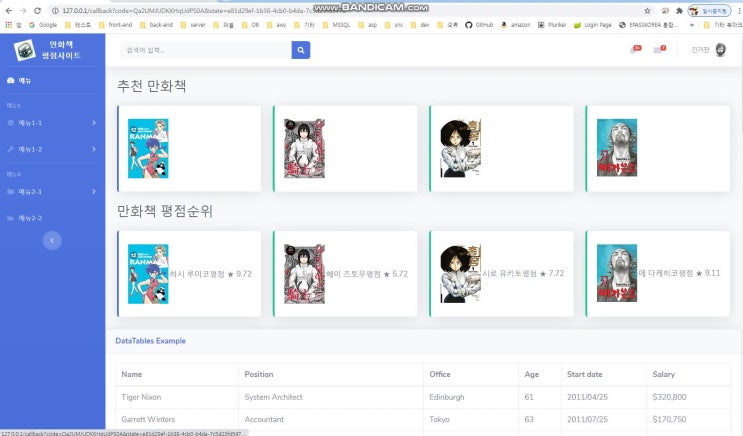Open the bearded man cover in 평점순위 row
The image size is (743, 436).
(617, 273)
